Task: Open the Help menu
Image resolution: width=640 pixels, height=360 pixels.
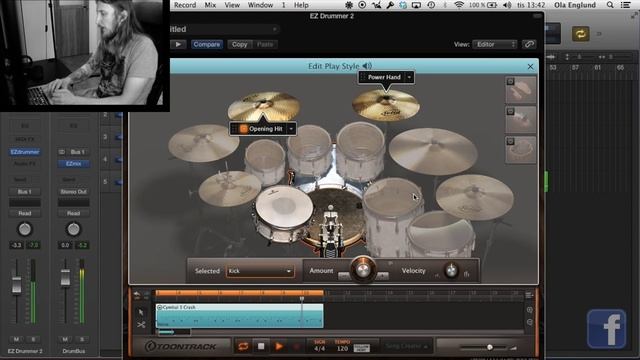Action: click(301, 5)
